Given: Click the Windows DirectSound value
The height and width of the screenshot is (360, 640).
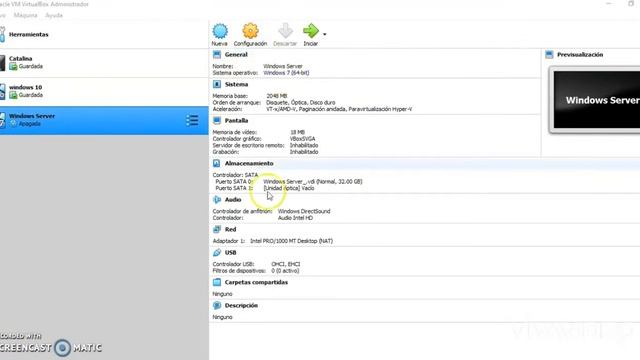Looking at the screenshot, I should click(x=304, y=211).
